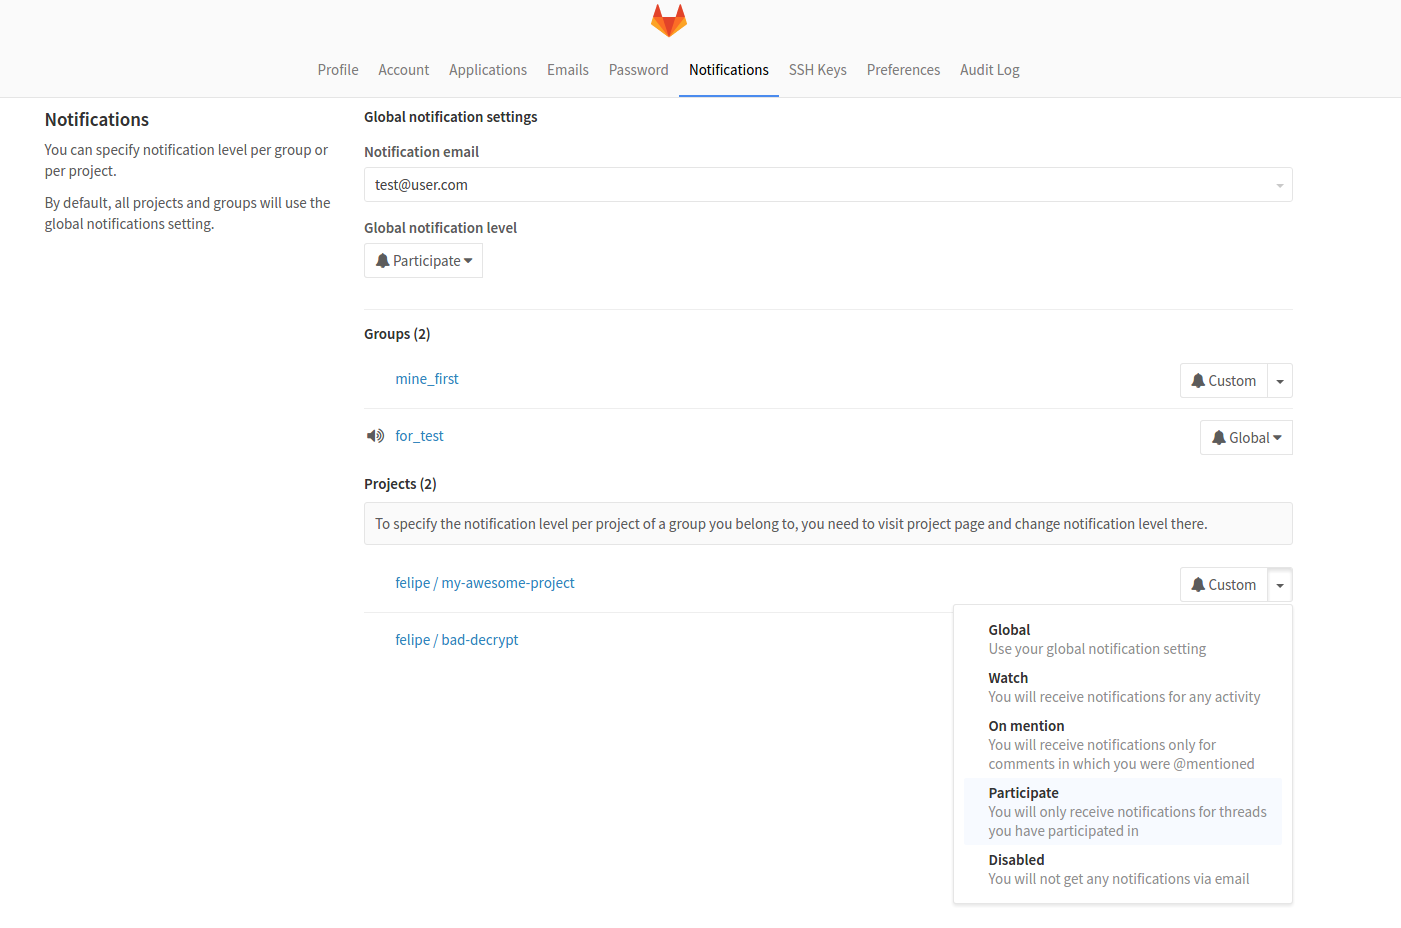Open the felipe / my-awesome-project link
The width and height of the screenshot is (1401, 928).
pyautogui.click(x=485, y=583)
